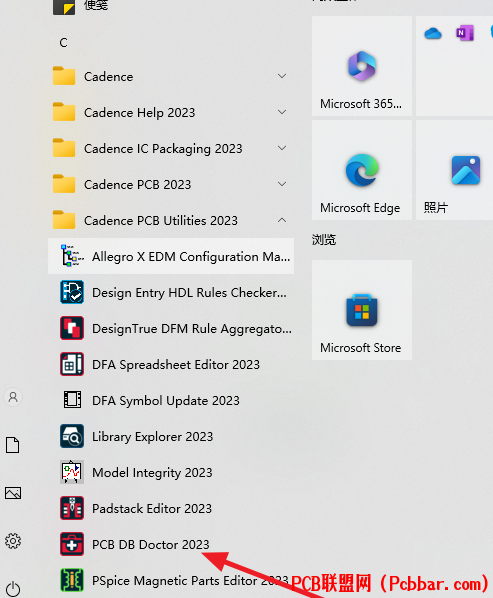The image size is (493, 598).
Task: Open Library Explorer 2023 icon
Action: point(72,436)
